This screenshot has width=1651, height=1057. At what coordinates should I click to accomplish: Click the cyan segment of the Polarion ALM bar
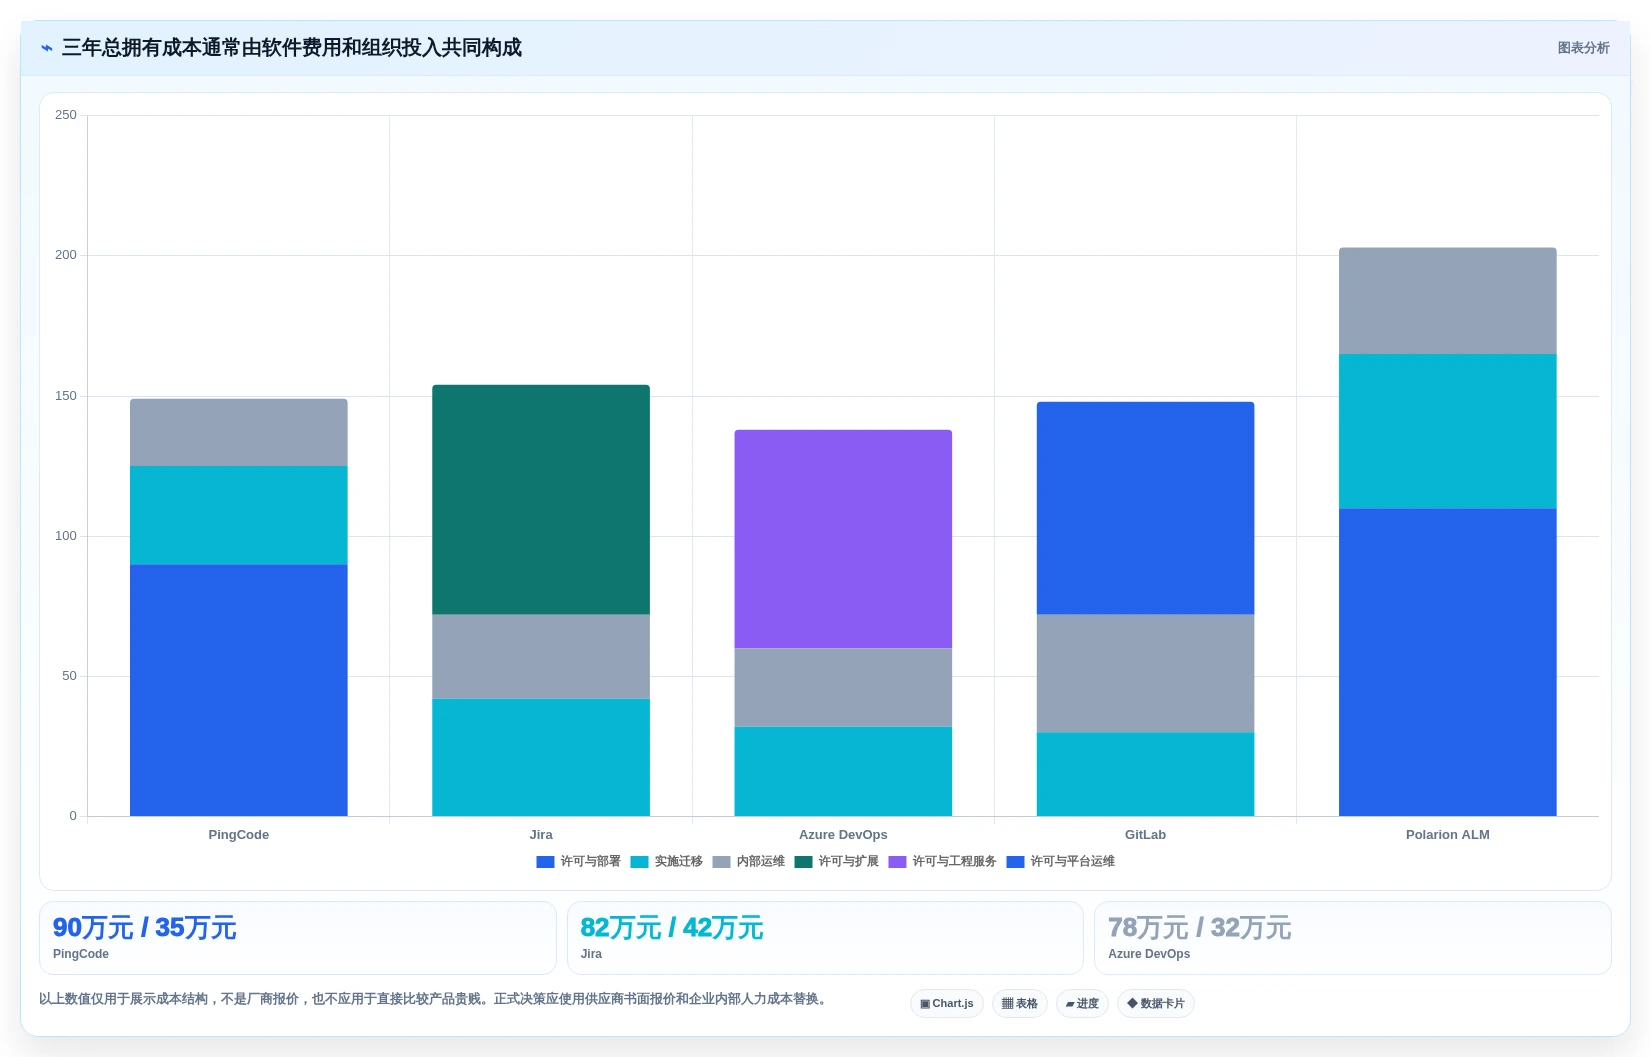pos(1448,431)
